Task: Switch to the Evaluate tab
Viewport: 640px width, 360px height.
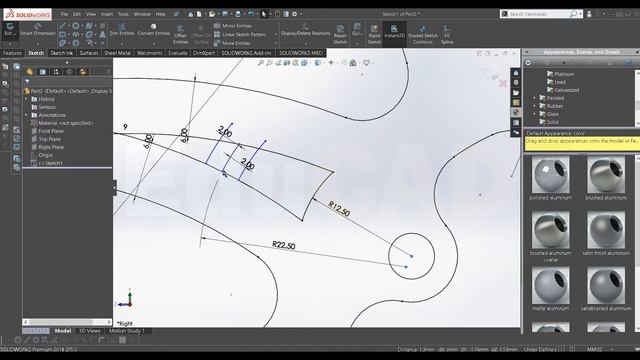Action: pos(178,53)
